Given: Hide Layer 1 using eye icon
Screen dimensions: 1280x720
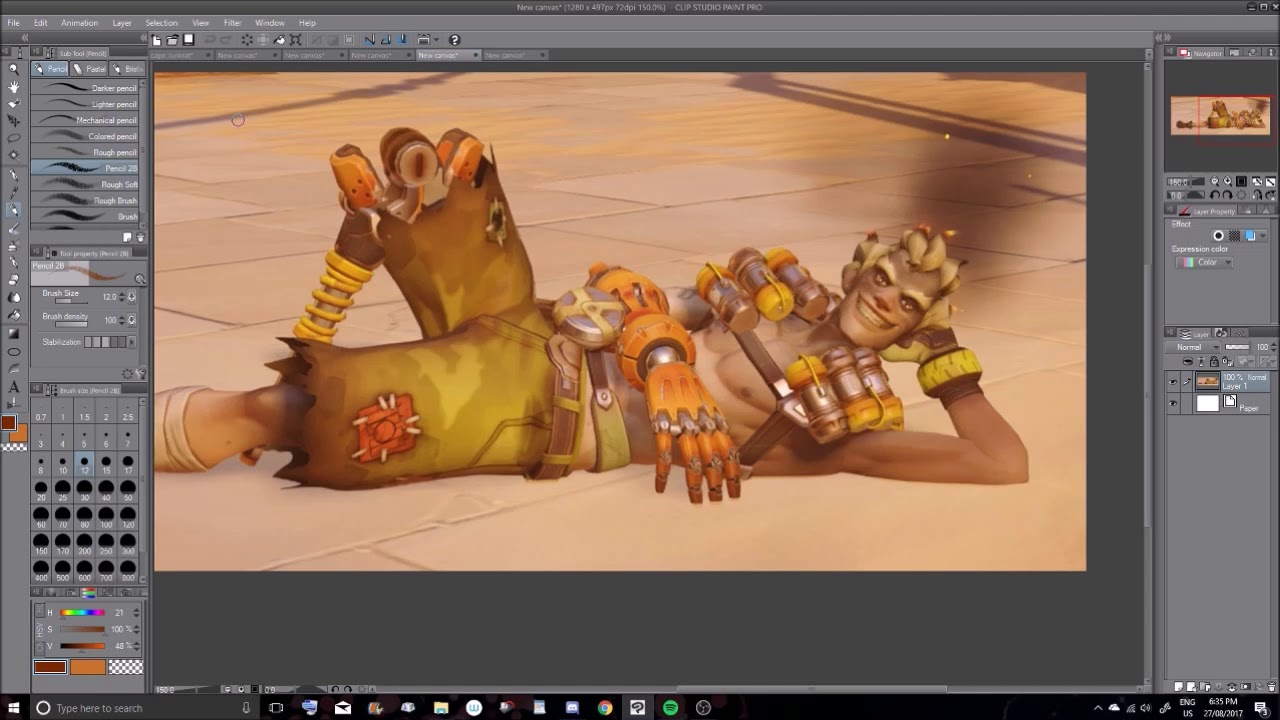Looking at the screenshot, I should [x=1173, y=382].
